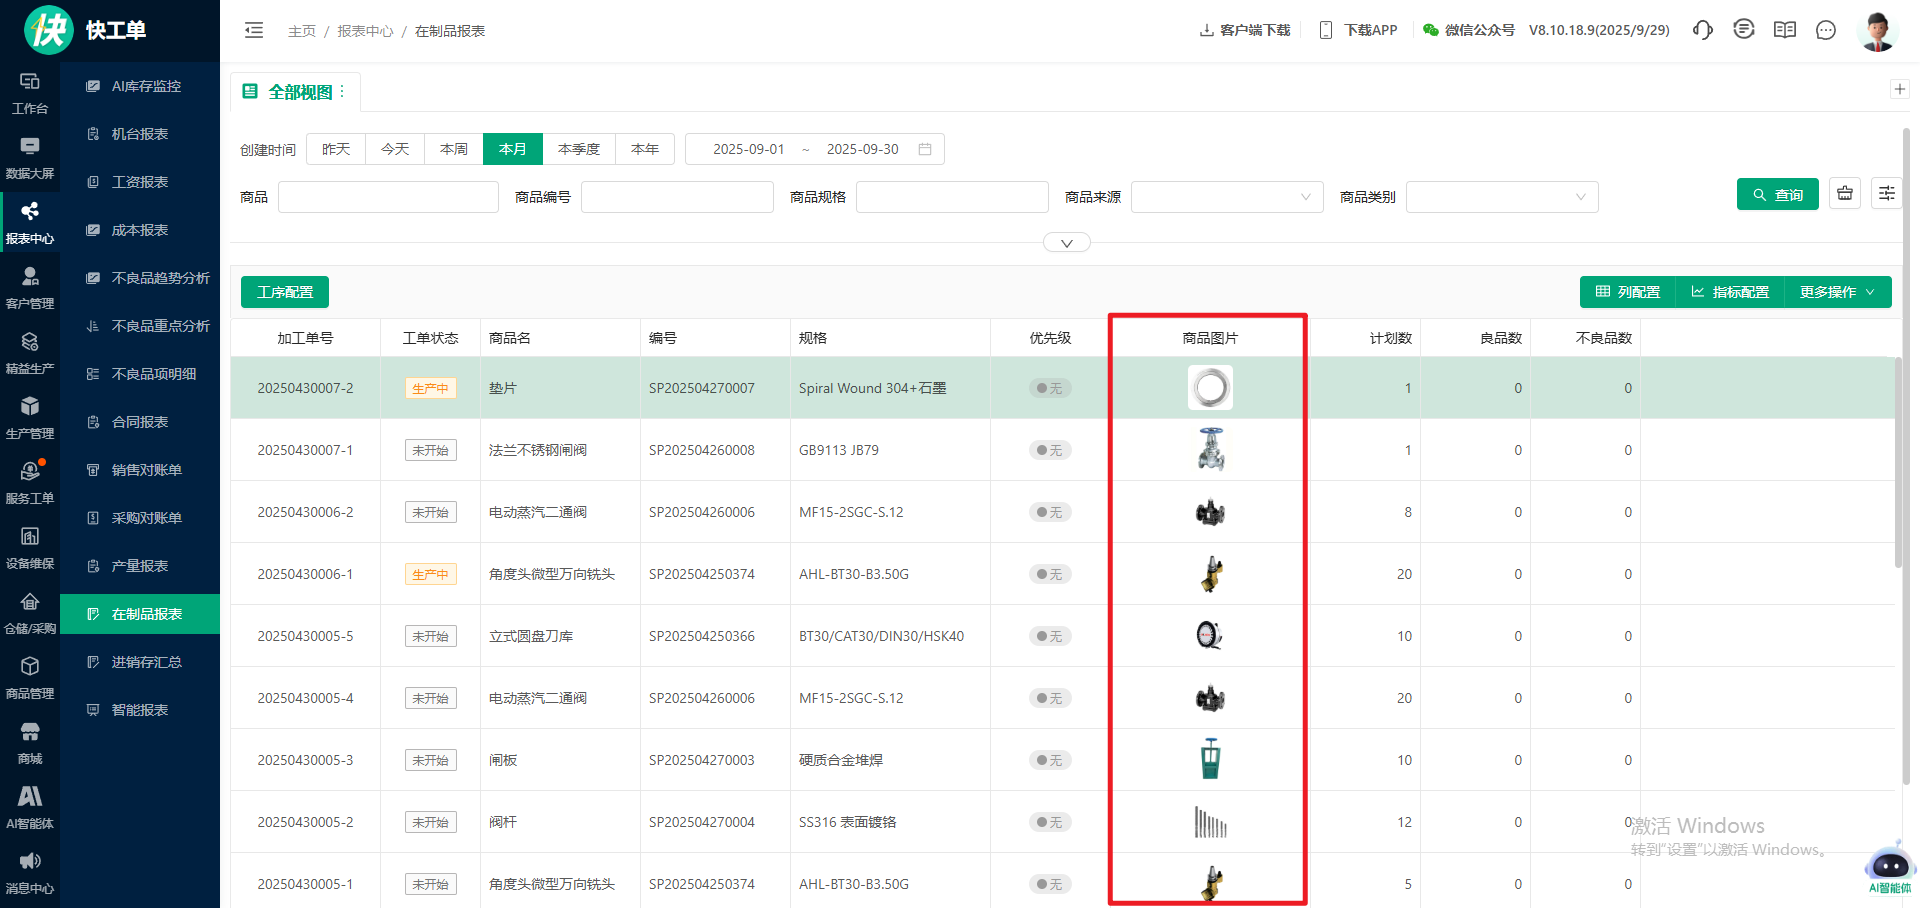1920x908 pixels.
Task: Click the customer service headset icon
Action: coord(1703,30)
